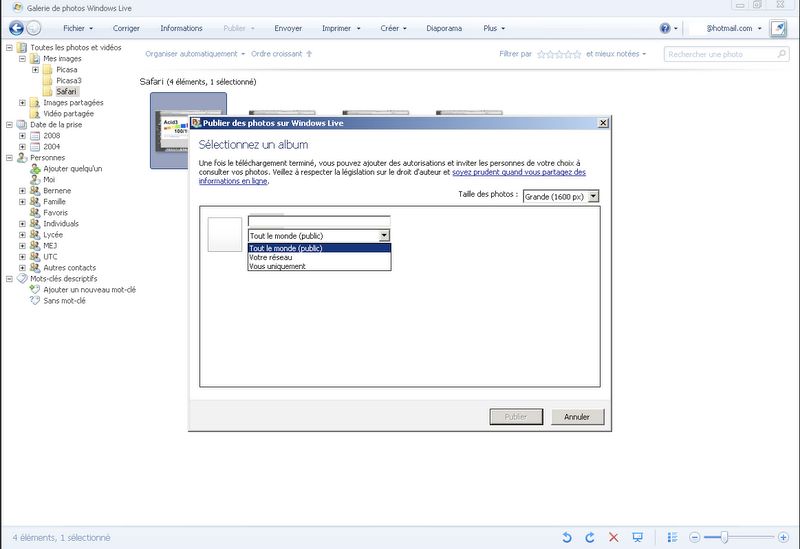Switch view with details list icon
Viewport: 800px width, 549px height.
672,537
